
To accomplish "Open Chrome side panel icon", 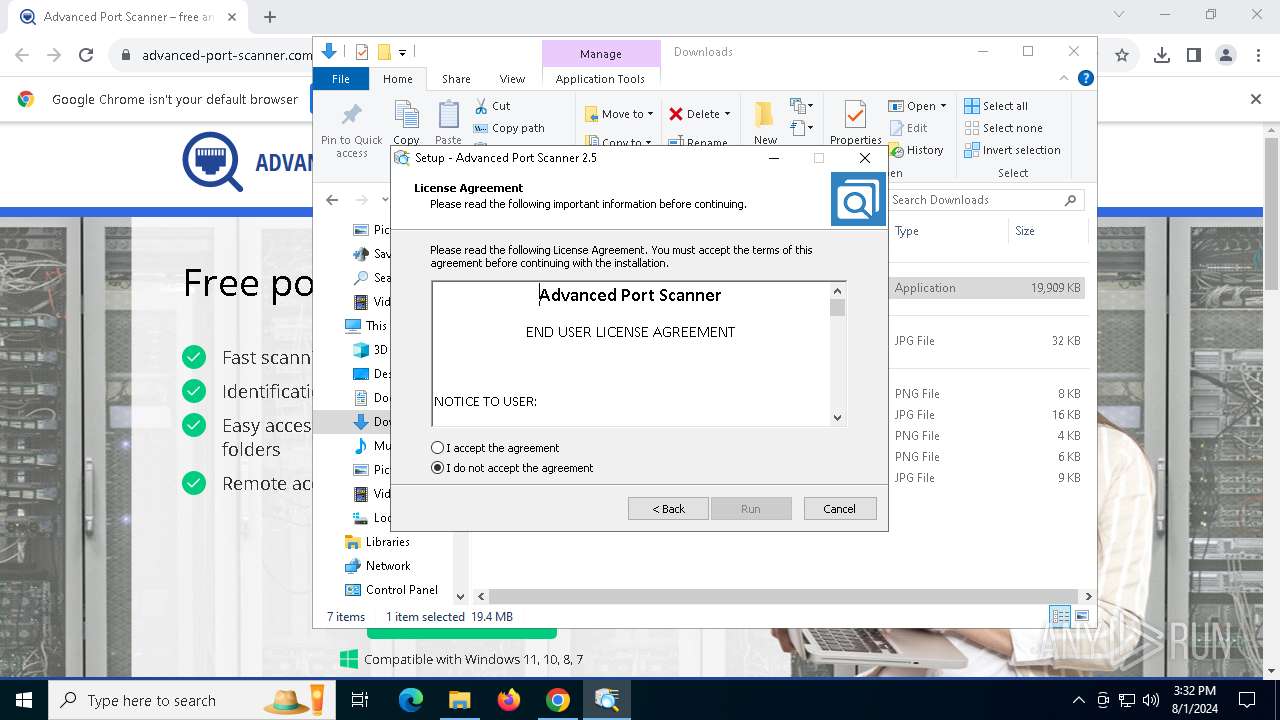I will click(x=1193, y=56).
